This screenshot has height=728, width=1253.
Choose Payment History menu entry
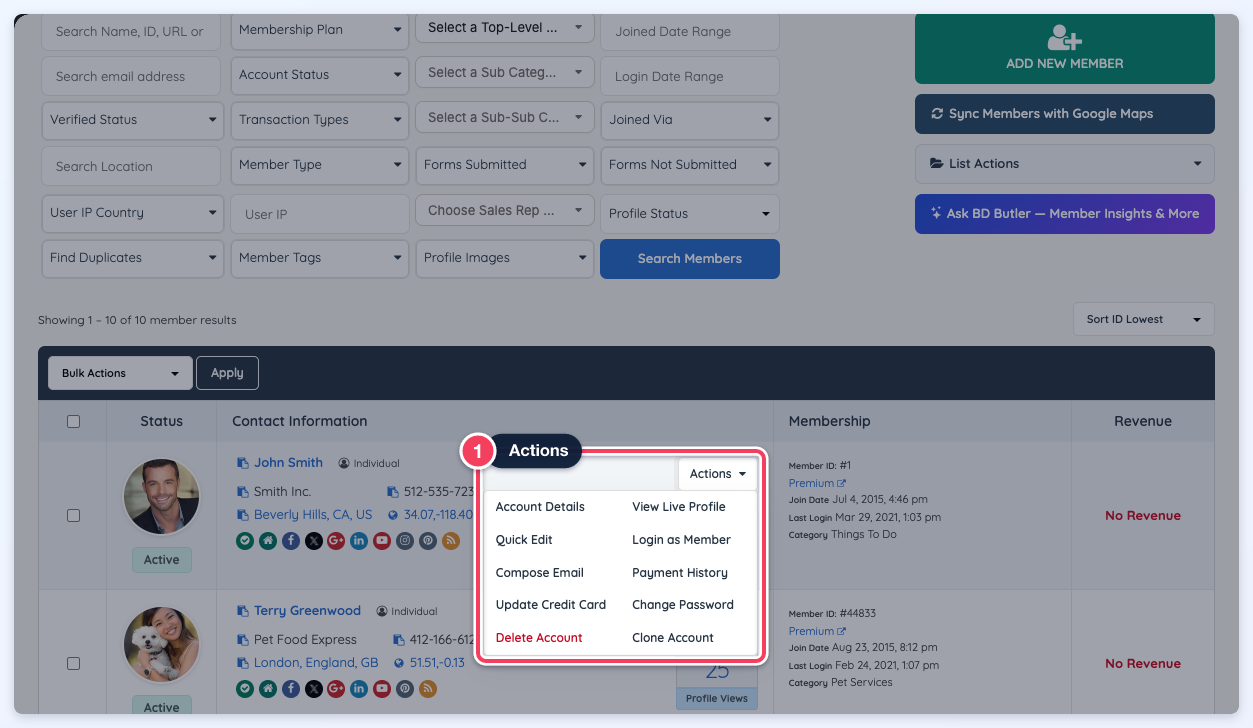tap(680, 573)
